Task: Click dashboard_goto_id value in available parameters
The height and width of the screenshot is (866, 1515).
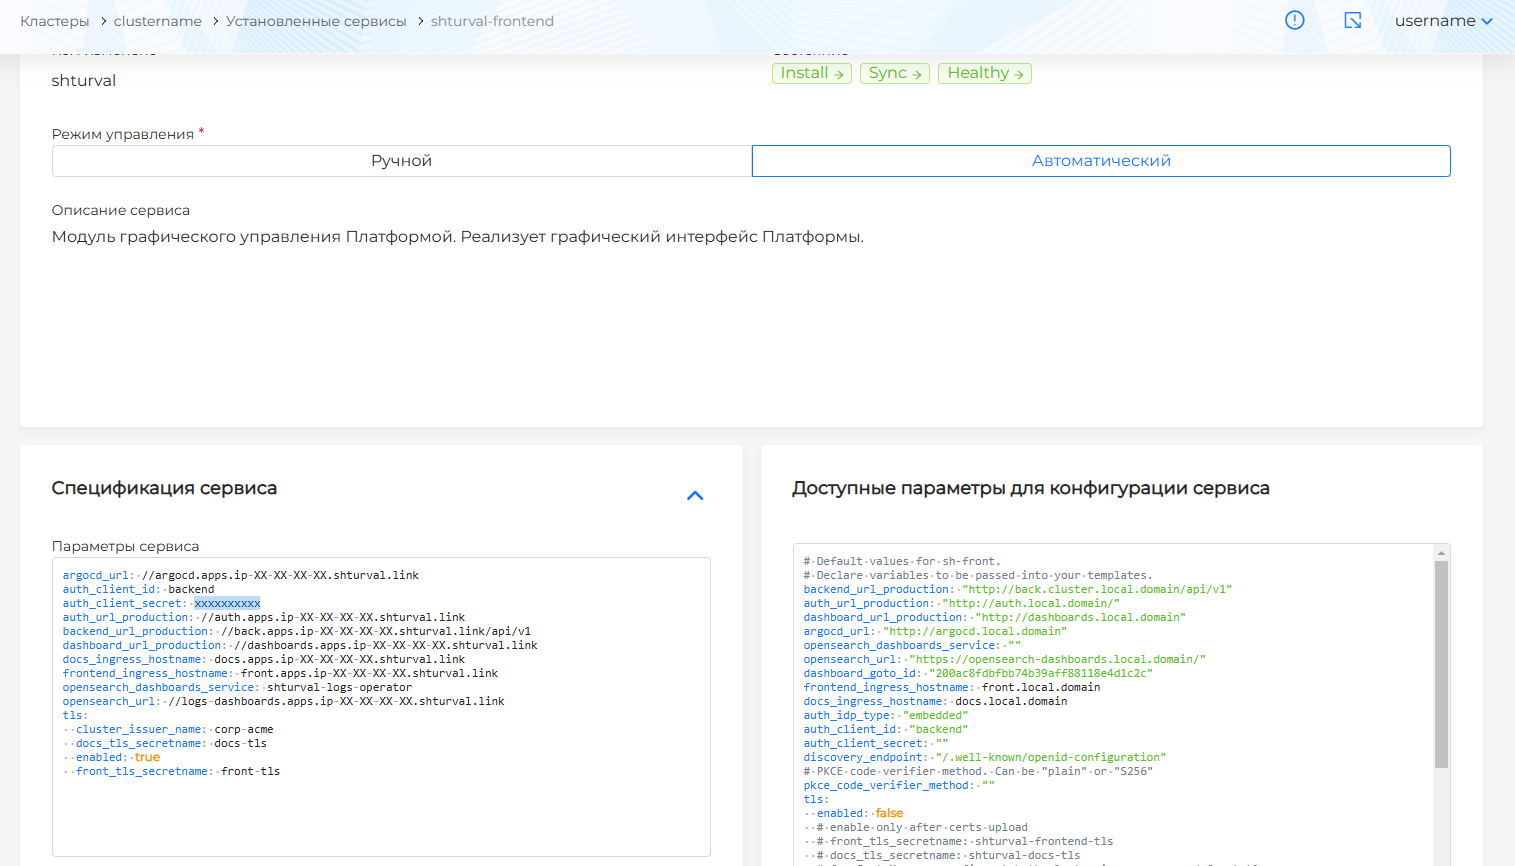Action: 1041,673
